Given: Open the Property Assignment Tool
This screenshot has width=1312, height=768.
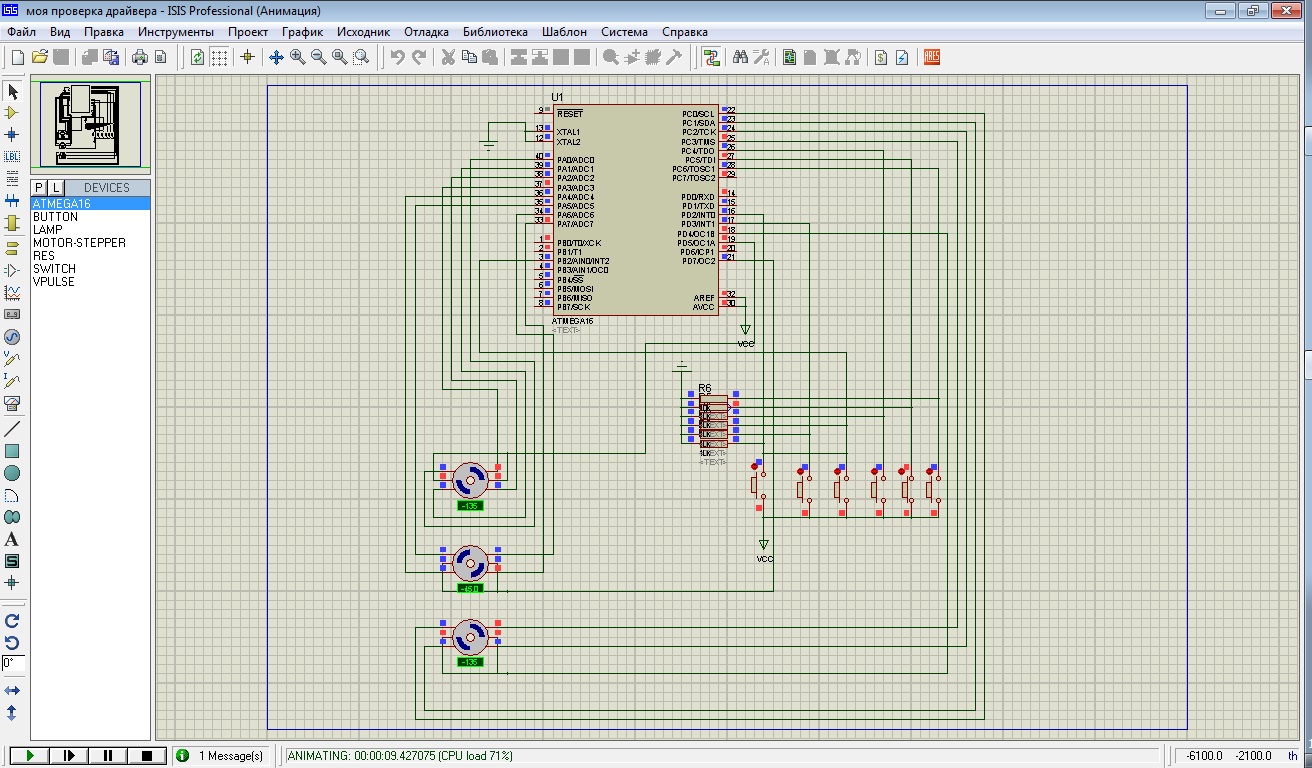Looking at the screenshot, I should [x=761, y=57].
